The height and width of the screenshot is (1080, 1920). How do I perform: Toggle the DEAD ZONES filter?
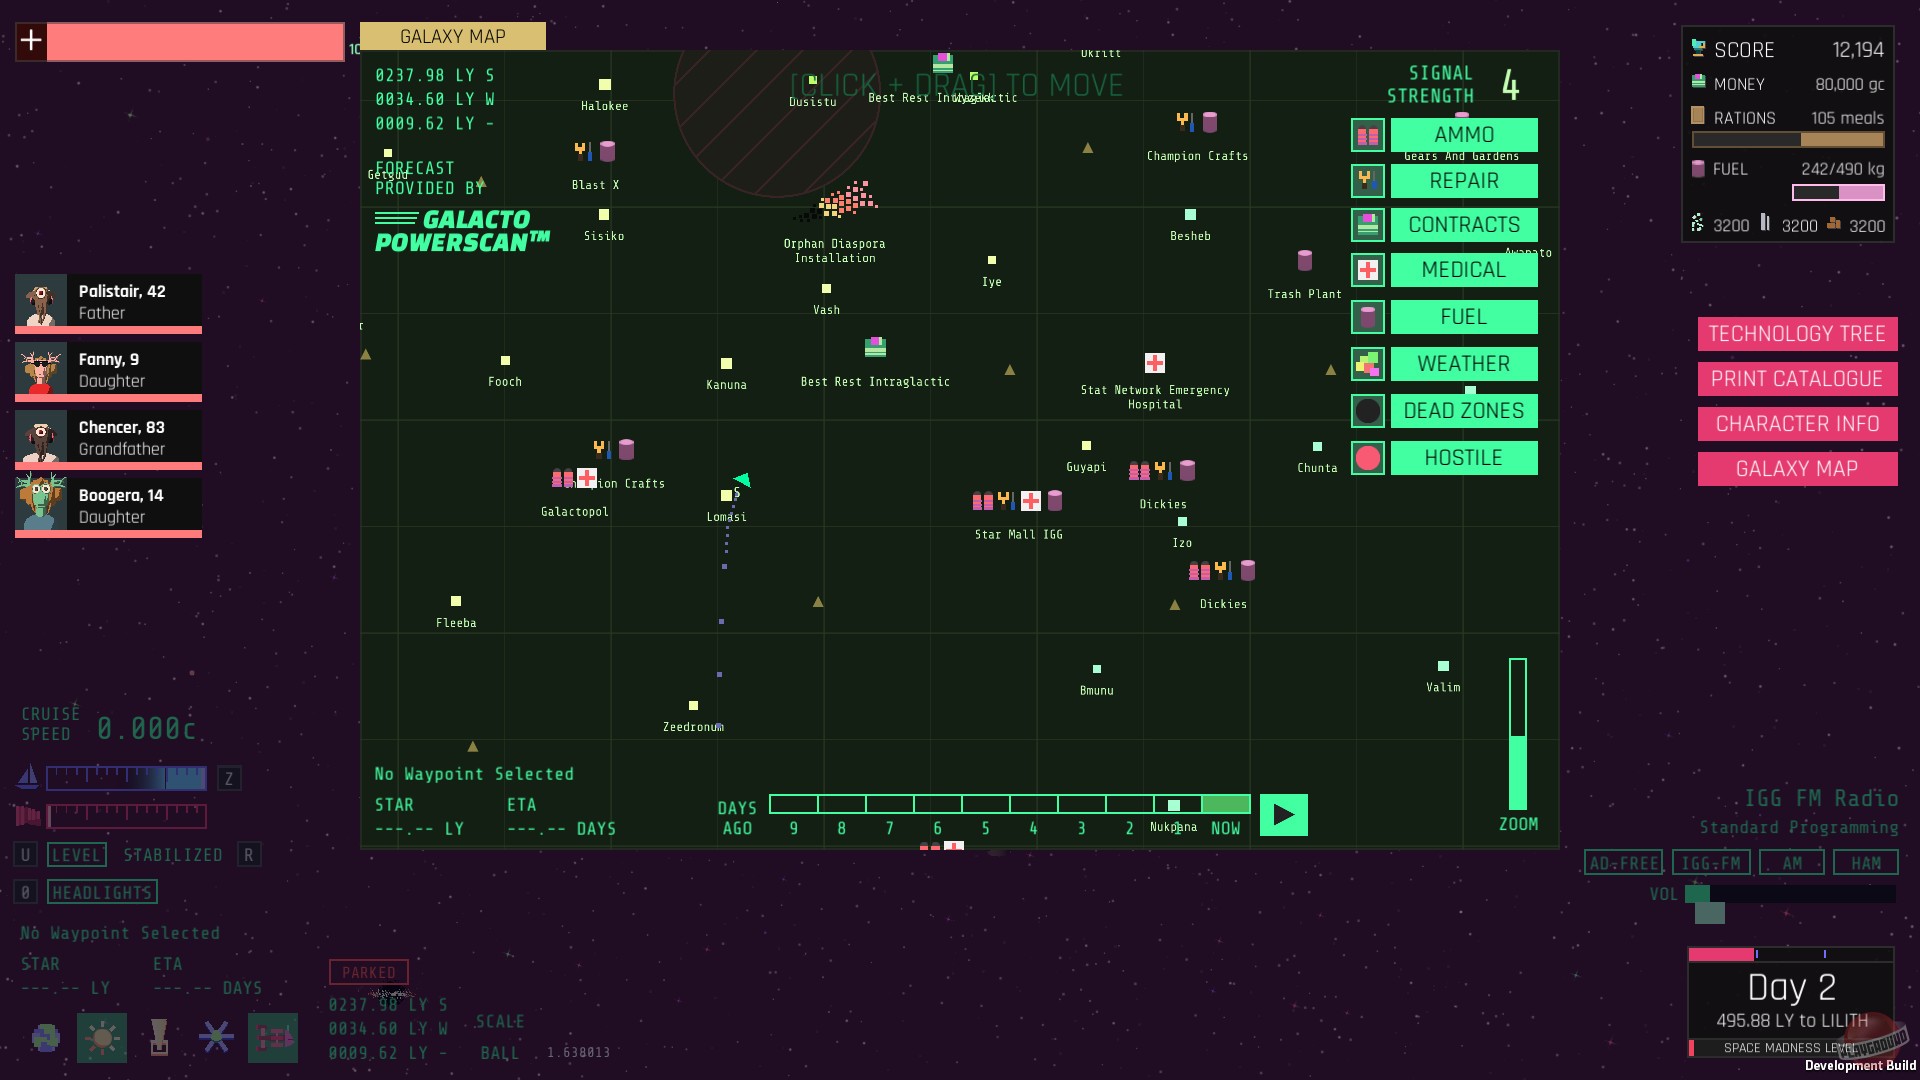1463,411
